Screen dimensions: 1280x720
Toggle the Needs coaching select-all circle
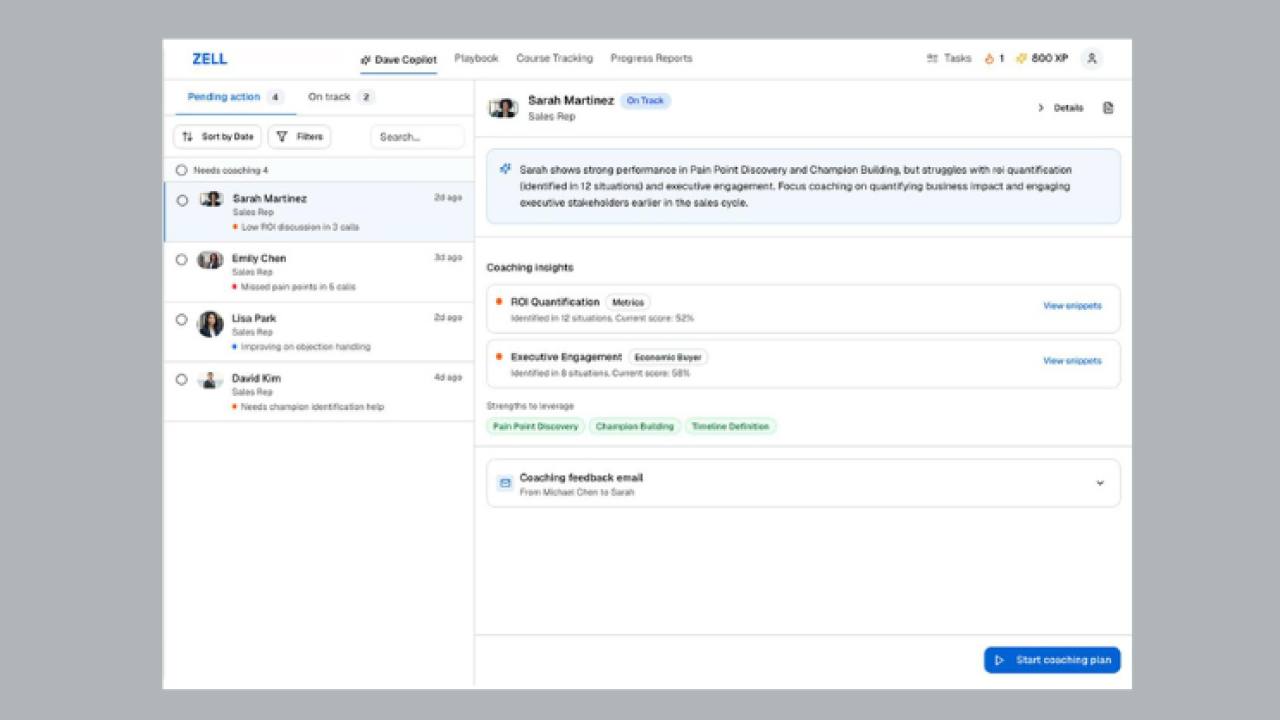(181, 170)
